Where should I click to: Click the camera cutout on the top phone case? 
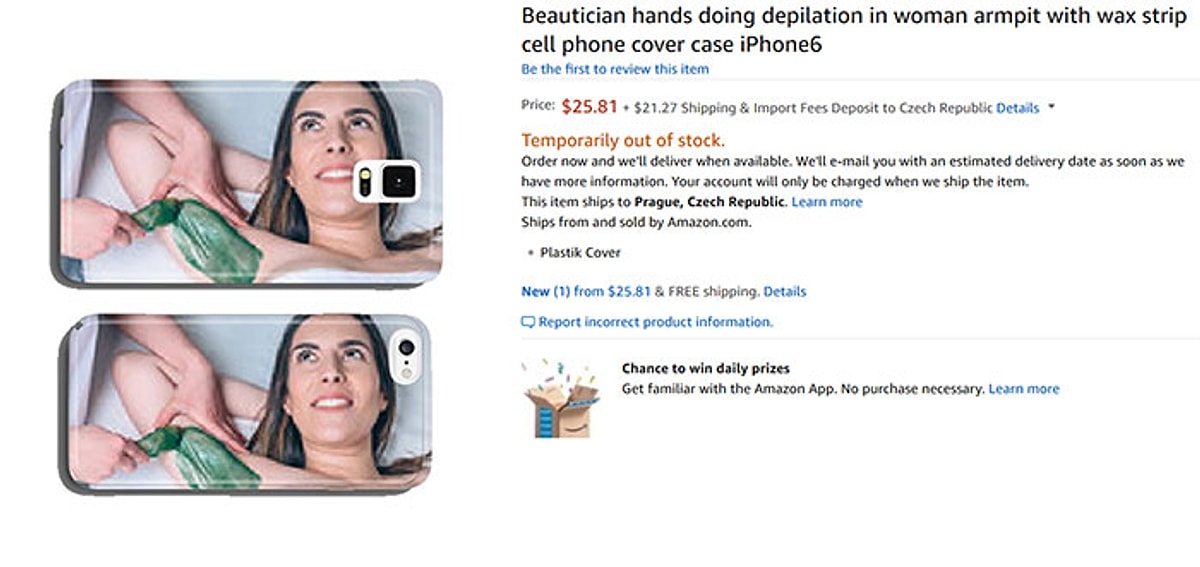[x=387, y=180]
